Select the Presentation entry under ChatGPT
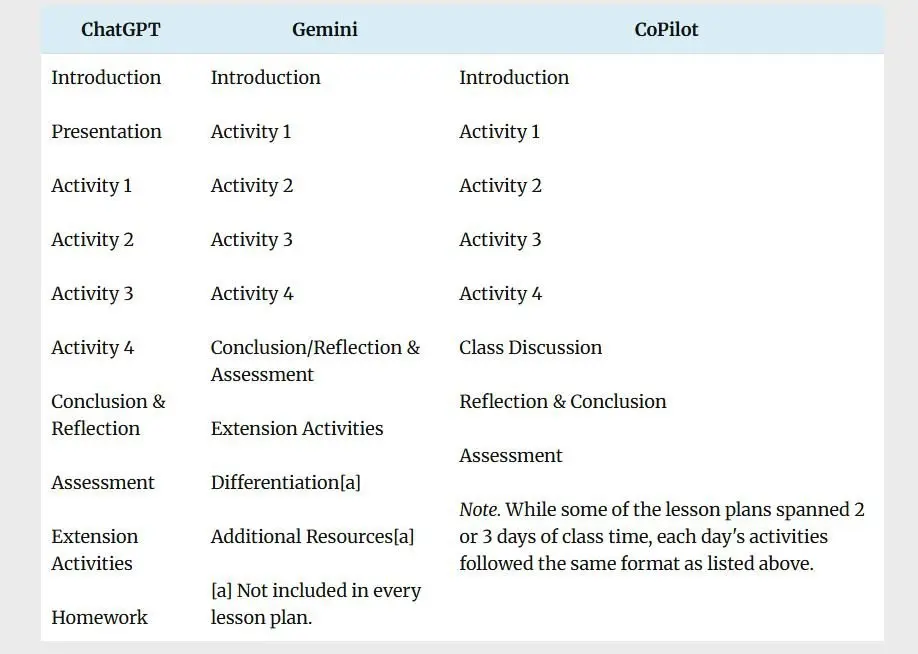 (106, 131)
